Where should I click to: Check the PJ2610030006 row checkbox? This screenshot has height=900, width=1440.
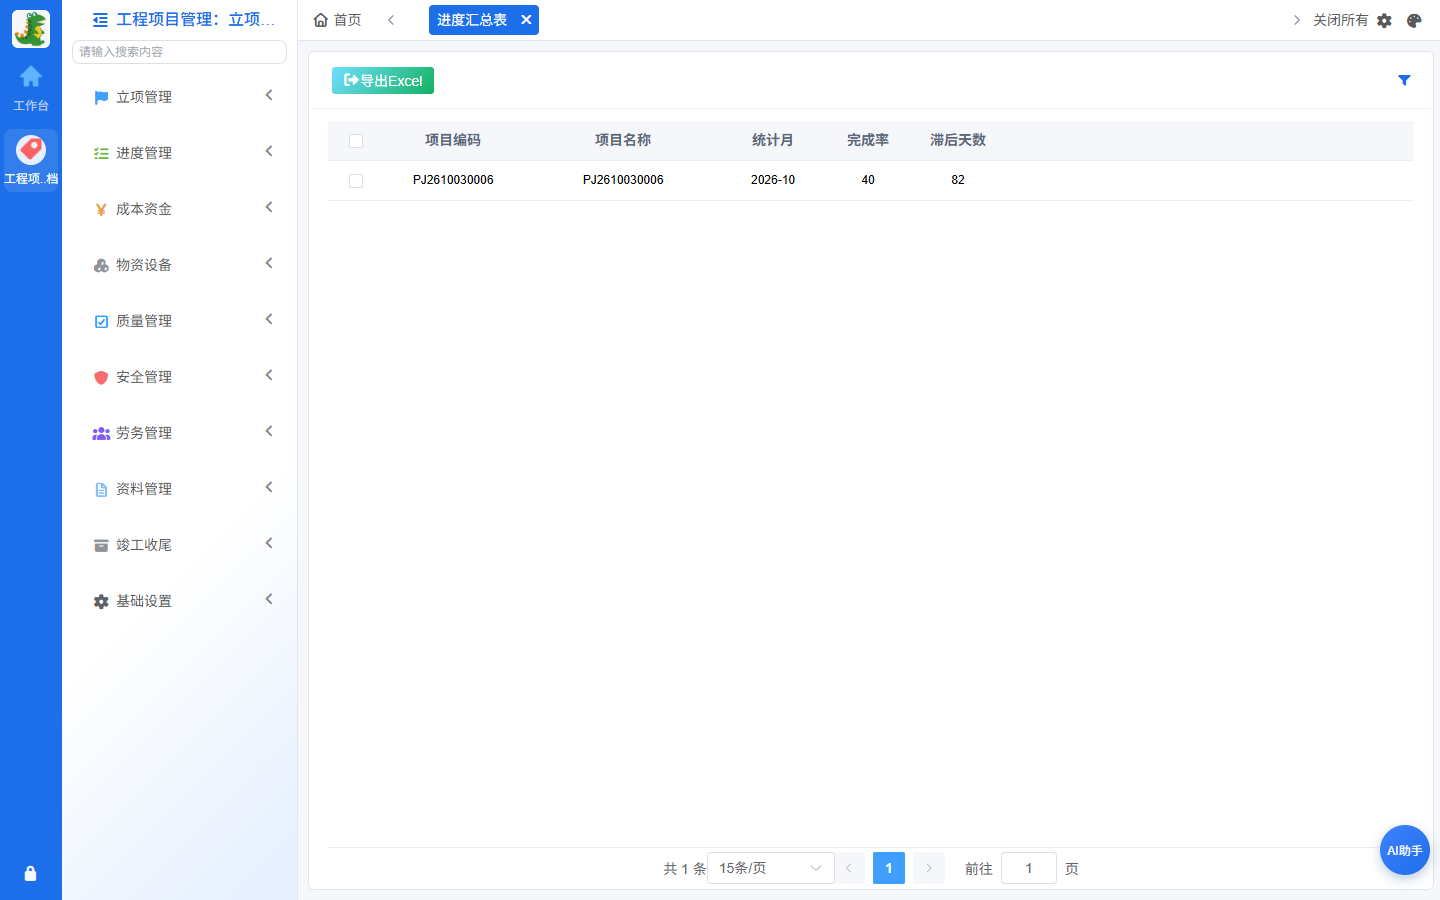coord(356,181)
